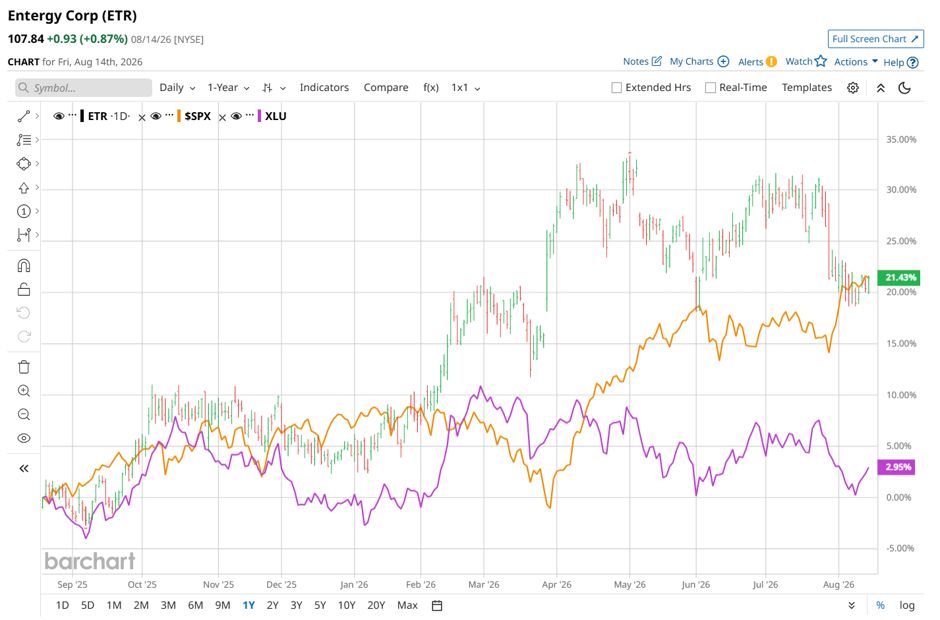This screenshot has width=940, height=620.
Task: Open the Help question icon
Action: (912, 62)
